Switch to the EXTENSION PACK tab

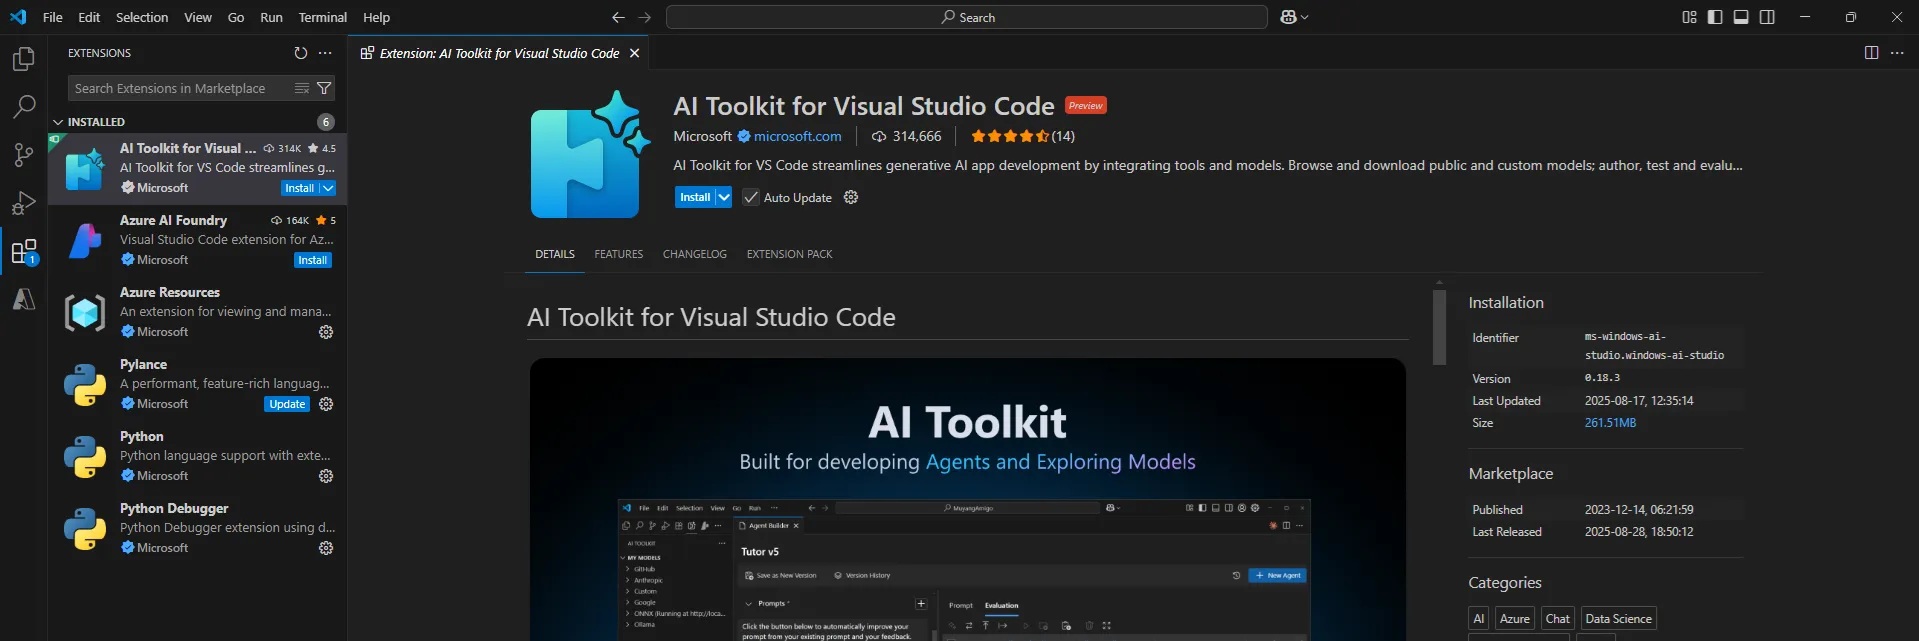789,254
